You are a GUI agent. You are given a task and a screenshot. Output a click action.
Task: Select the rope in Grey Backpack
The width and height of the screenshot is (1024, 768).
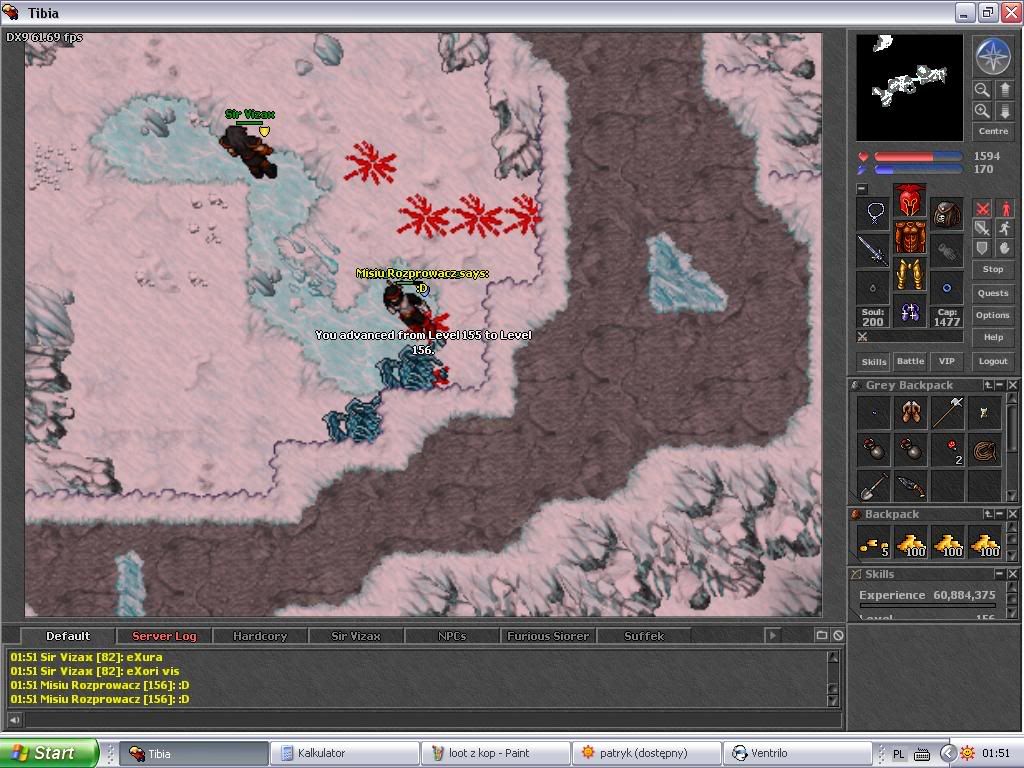(985, 450)
